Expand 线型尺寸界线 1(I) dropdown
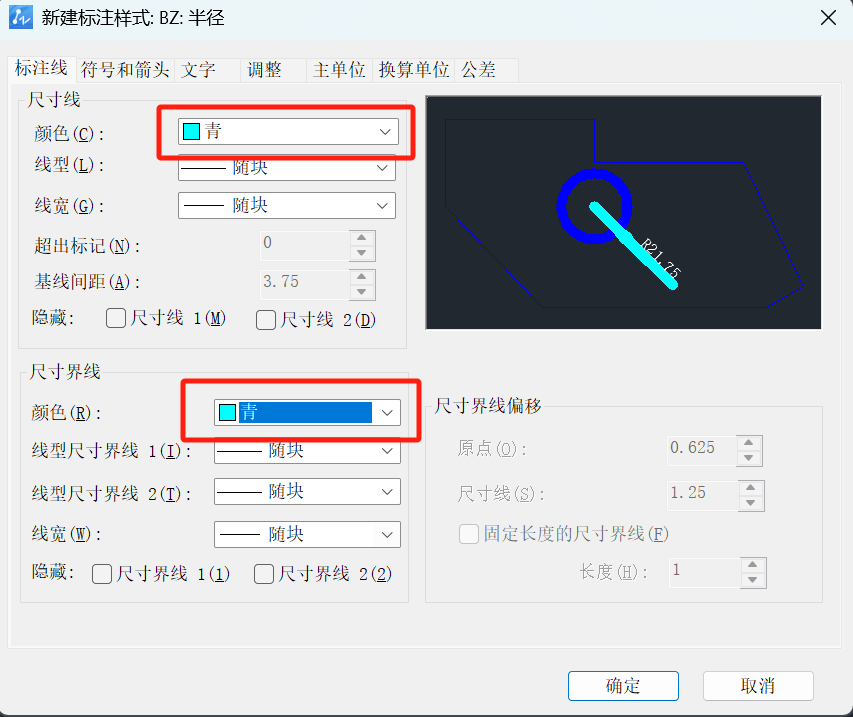The width and height of the screenshot is (853, 717). (307, 450)
